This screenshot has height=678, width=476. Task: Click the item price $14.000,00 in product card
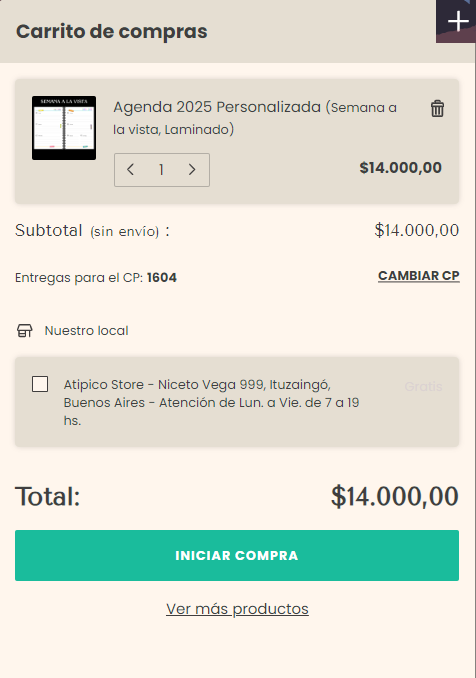point(401,168)
